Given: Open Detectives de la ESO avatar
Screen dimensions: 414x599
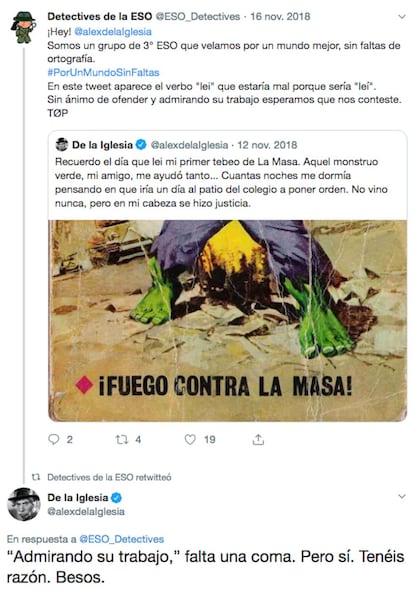Looking at the screenshot, I should [x=24, y=27].
